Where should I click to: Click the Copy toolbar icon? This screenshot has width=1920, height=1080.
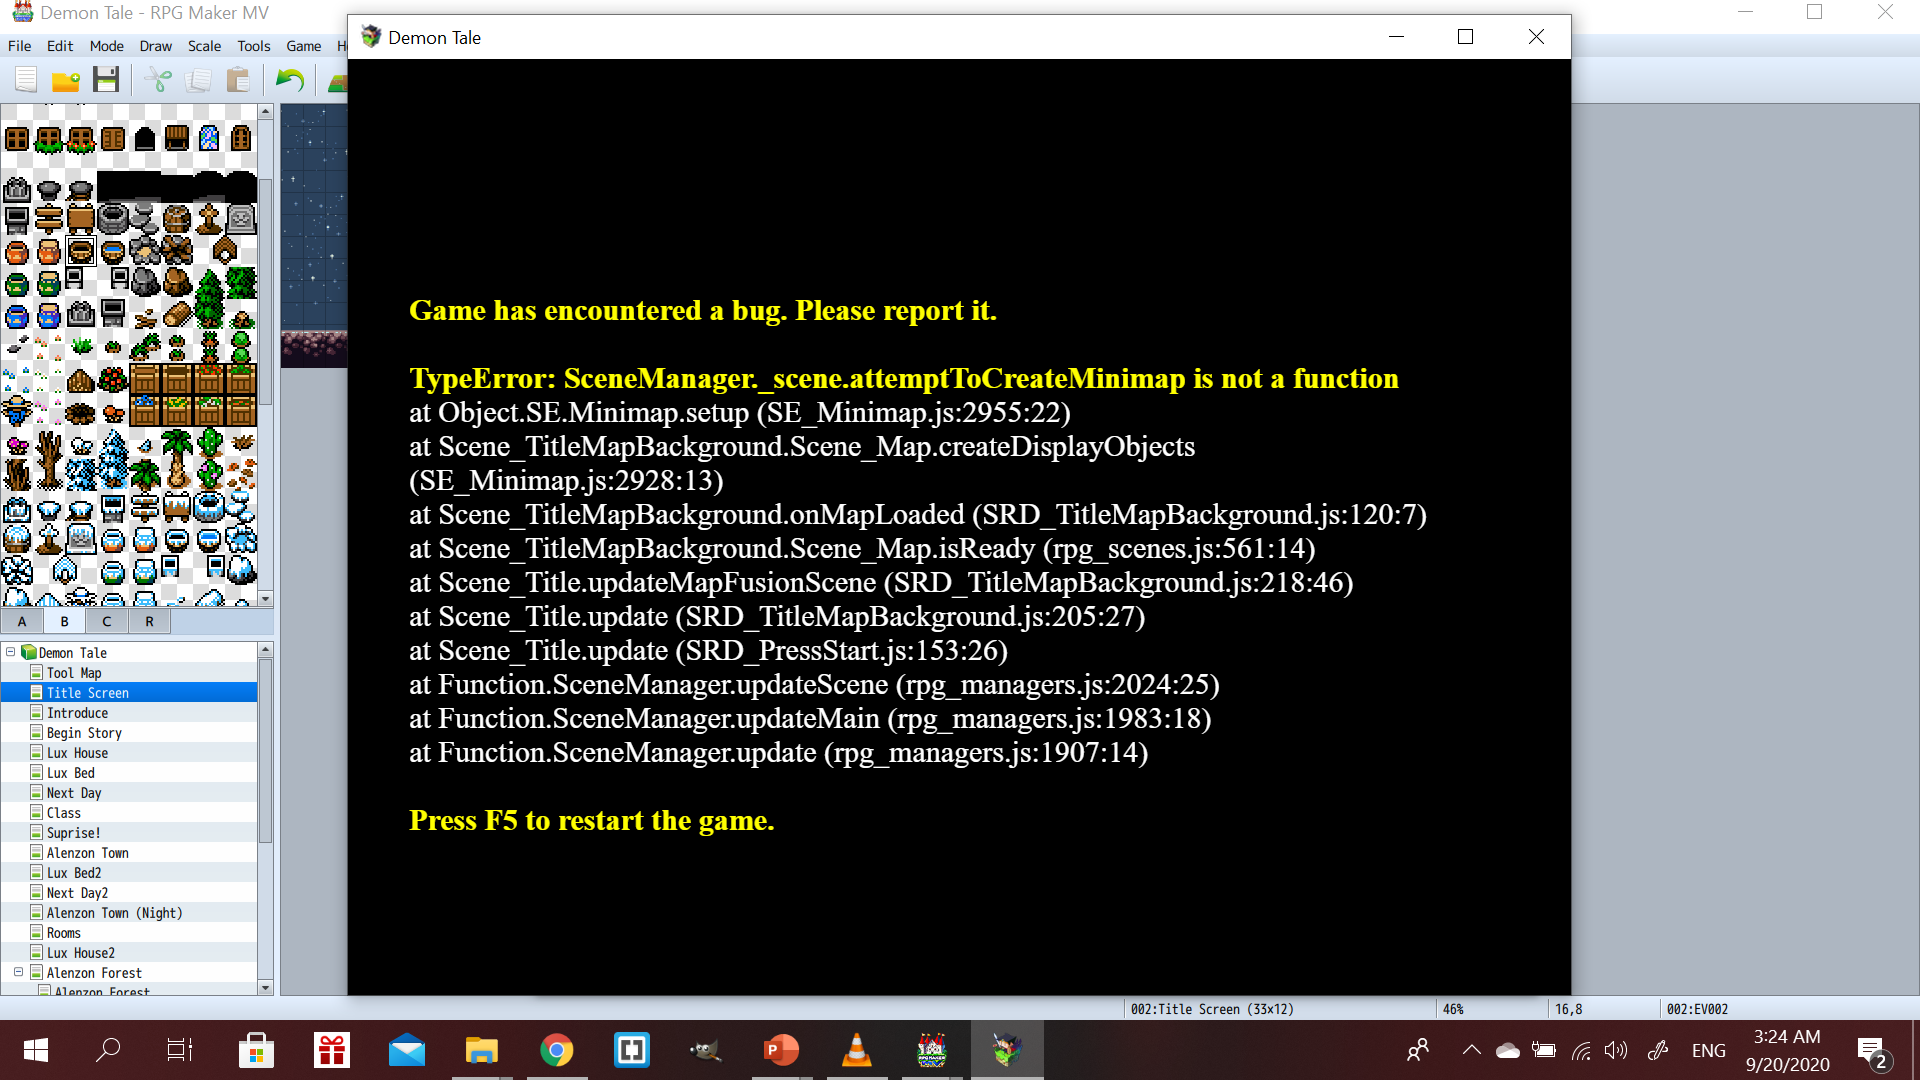(x=198, y=80)
